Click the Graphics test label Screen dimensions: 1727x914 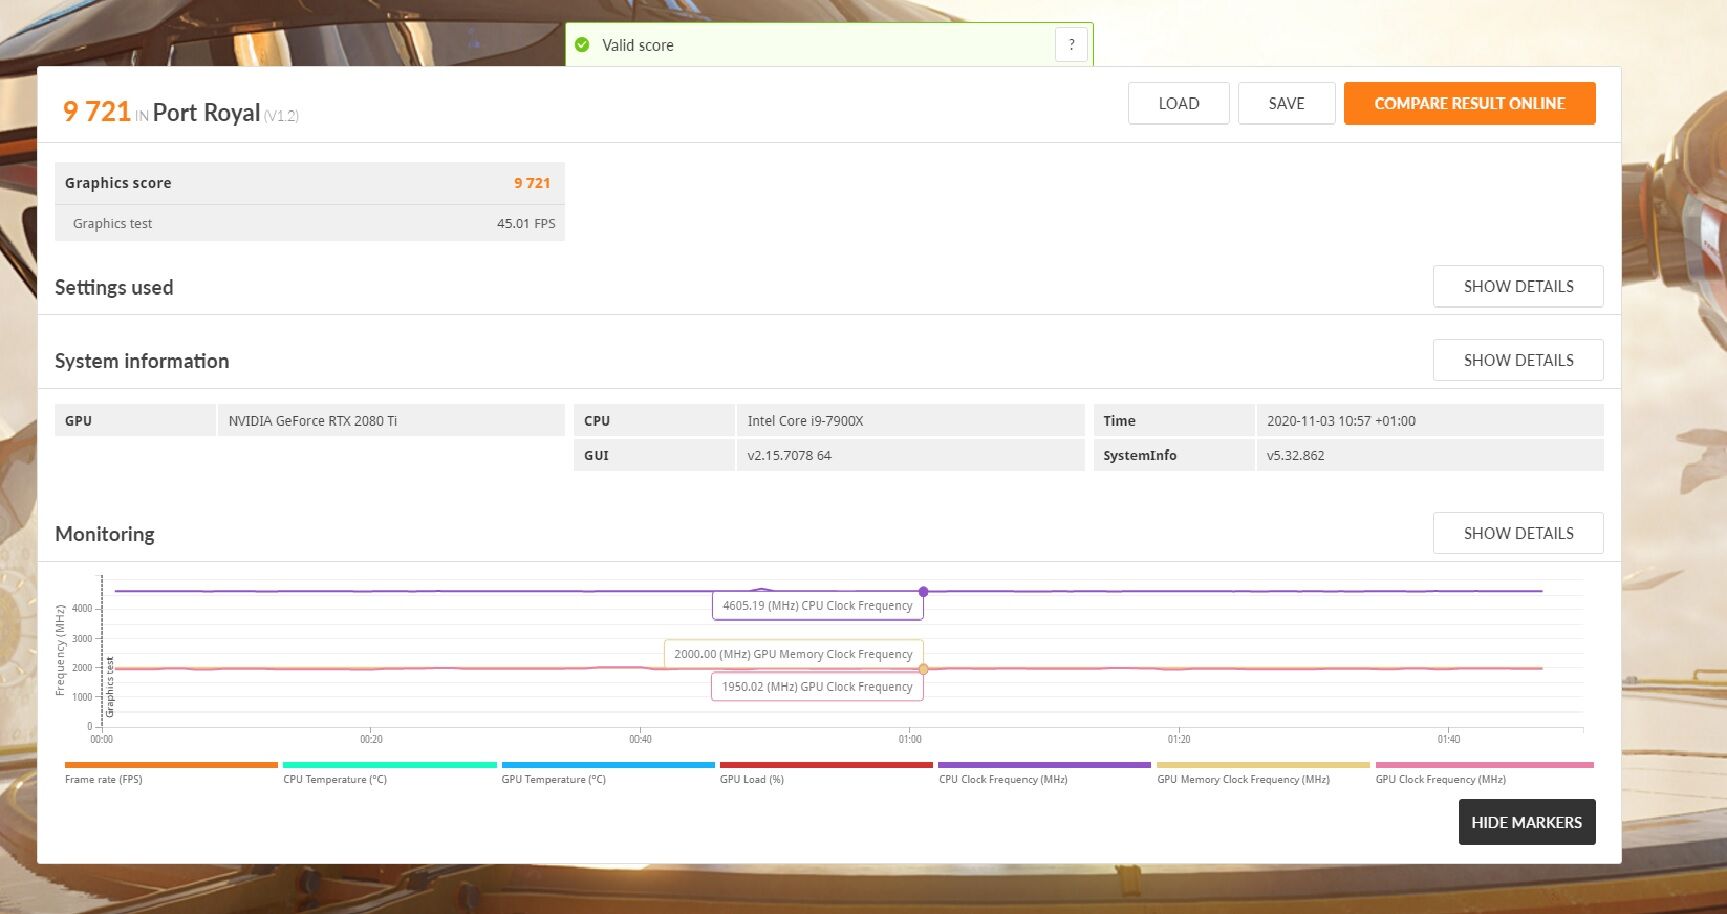click(x=112, y=224)
